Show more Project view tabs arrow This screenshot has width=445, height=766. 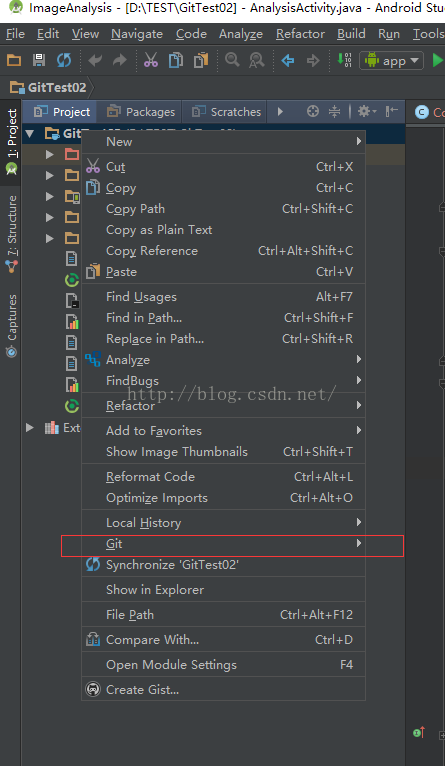click(280, 111)
